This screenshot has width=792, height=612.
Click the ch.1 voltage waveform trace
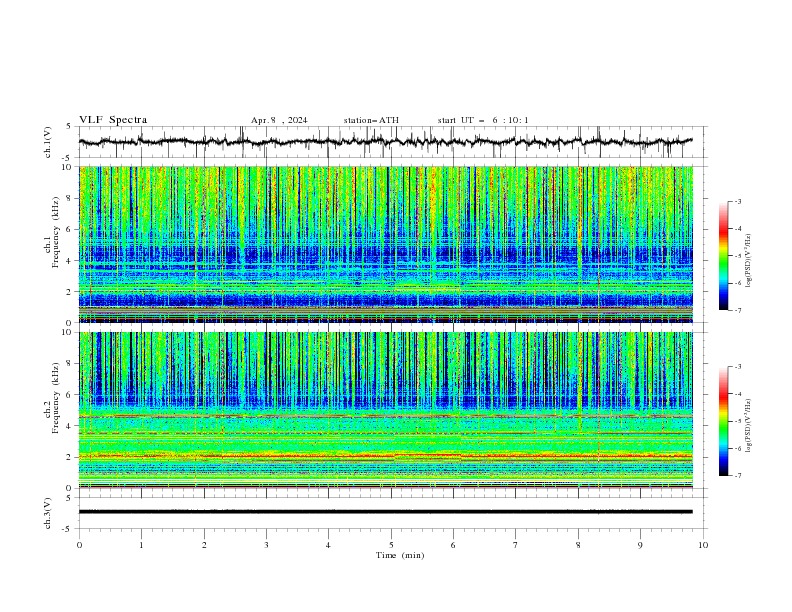(385, 141)
